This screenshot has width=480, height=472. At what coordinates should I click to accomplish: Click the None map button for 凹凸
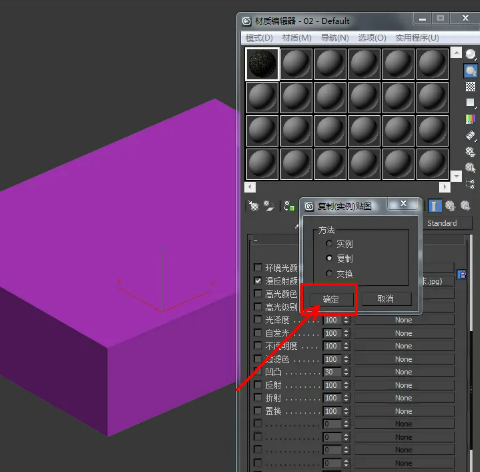click(x=404, y=372)
